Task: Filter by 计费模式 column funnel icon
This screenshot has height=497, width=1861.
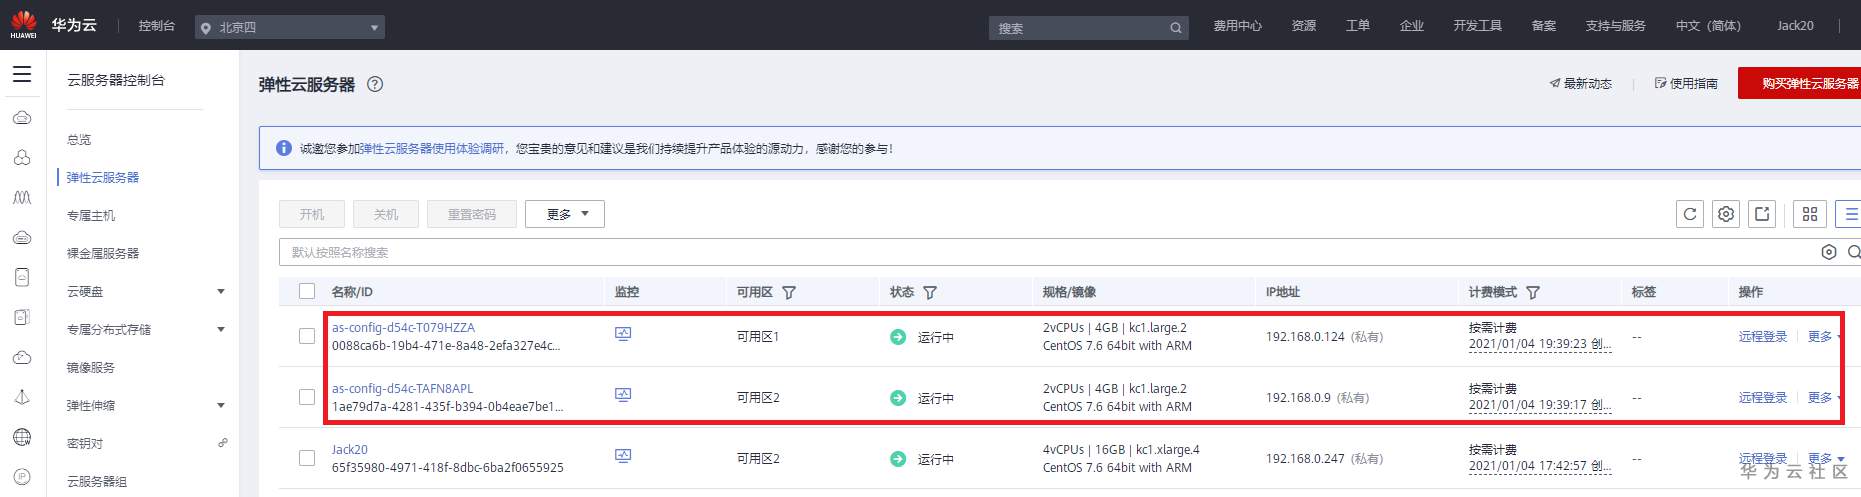Action: pyautogui.click(x=1533, y=292)
